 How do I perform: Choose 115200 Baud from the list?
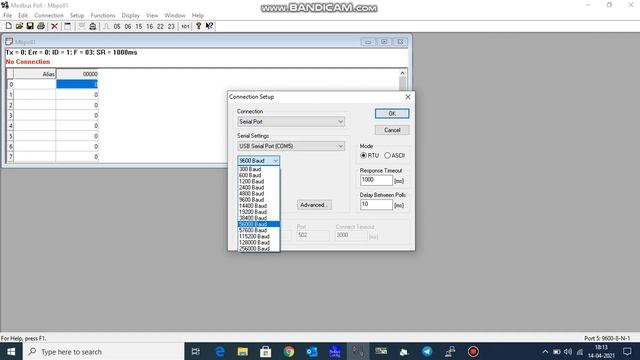pyautogui.click(x=258, y=236)
